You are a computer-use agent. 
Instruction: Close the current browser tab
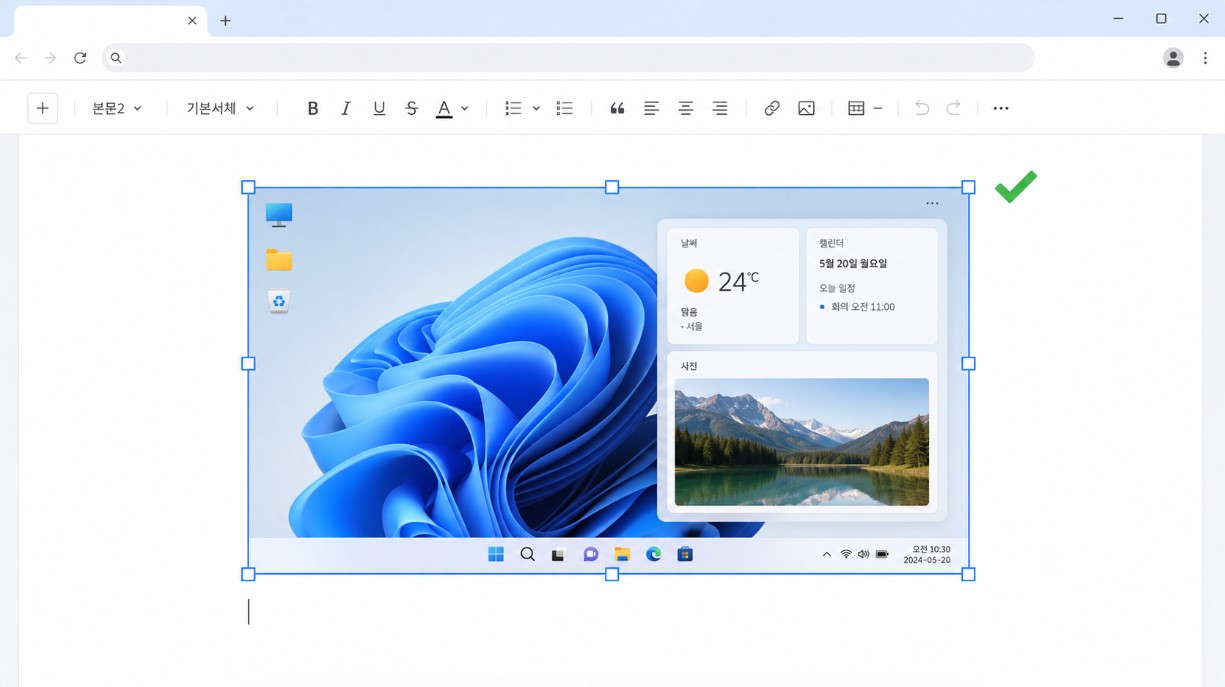coord(192,20)
